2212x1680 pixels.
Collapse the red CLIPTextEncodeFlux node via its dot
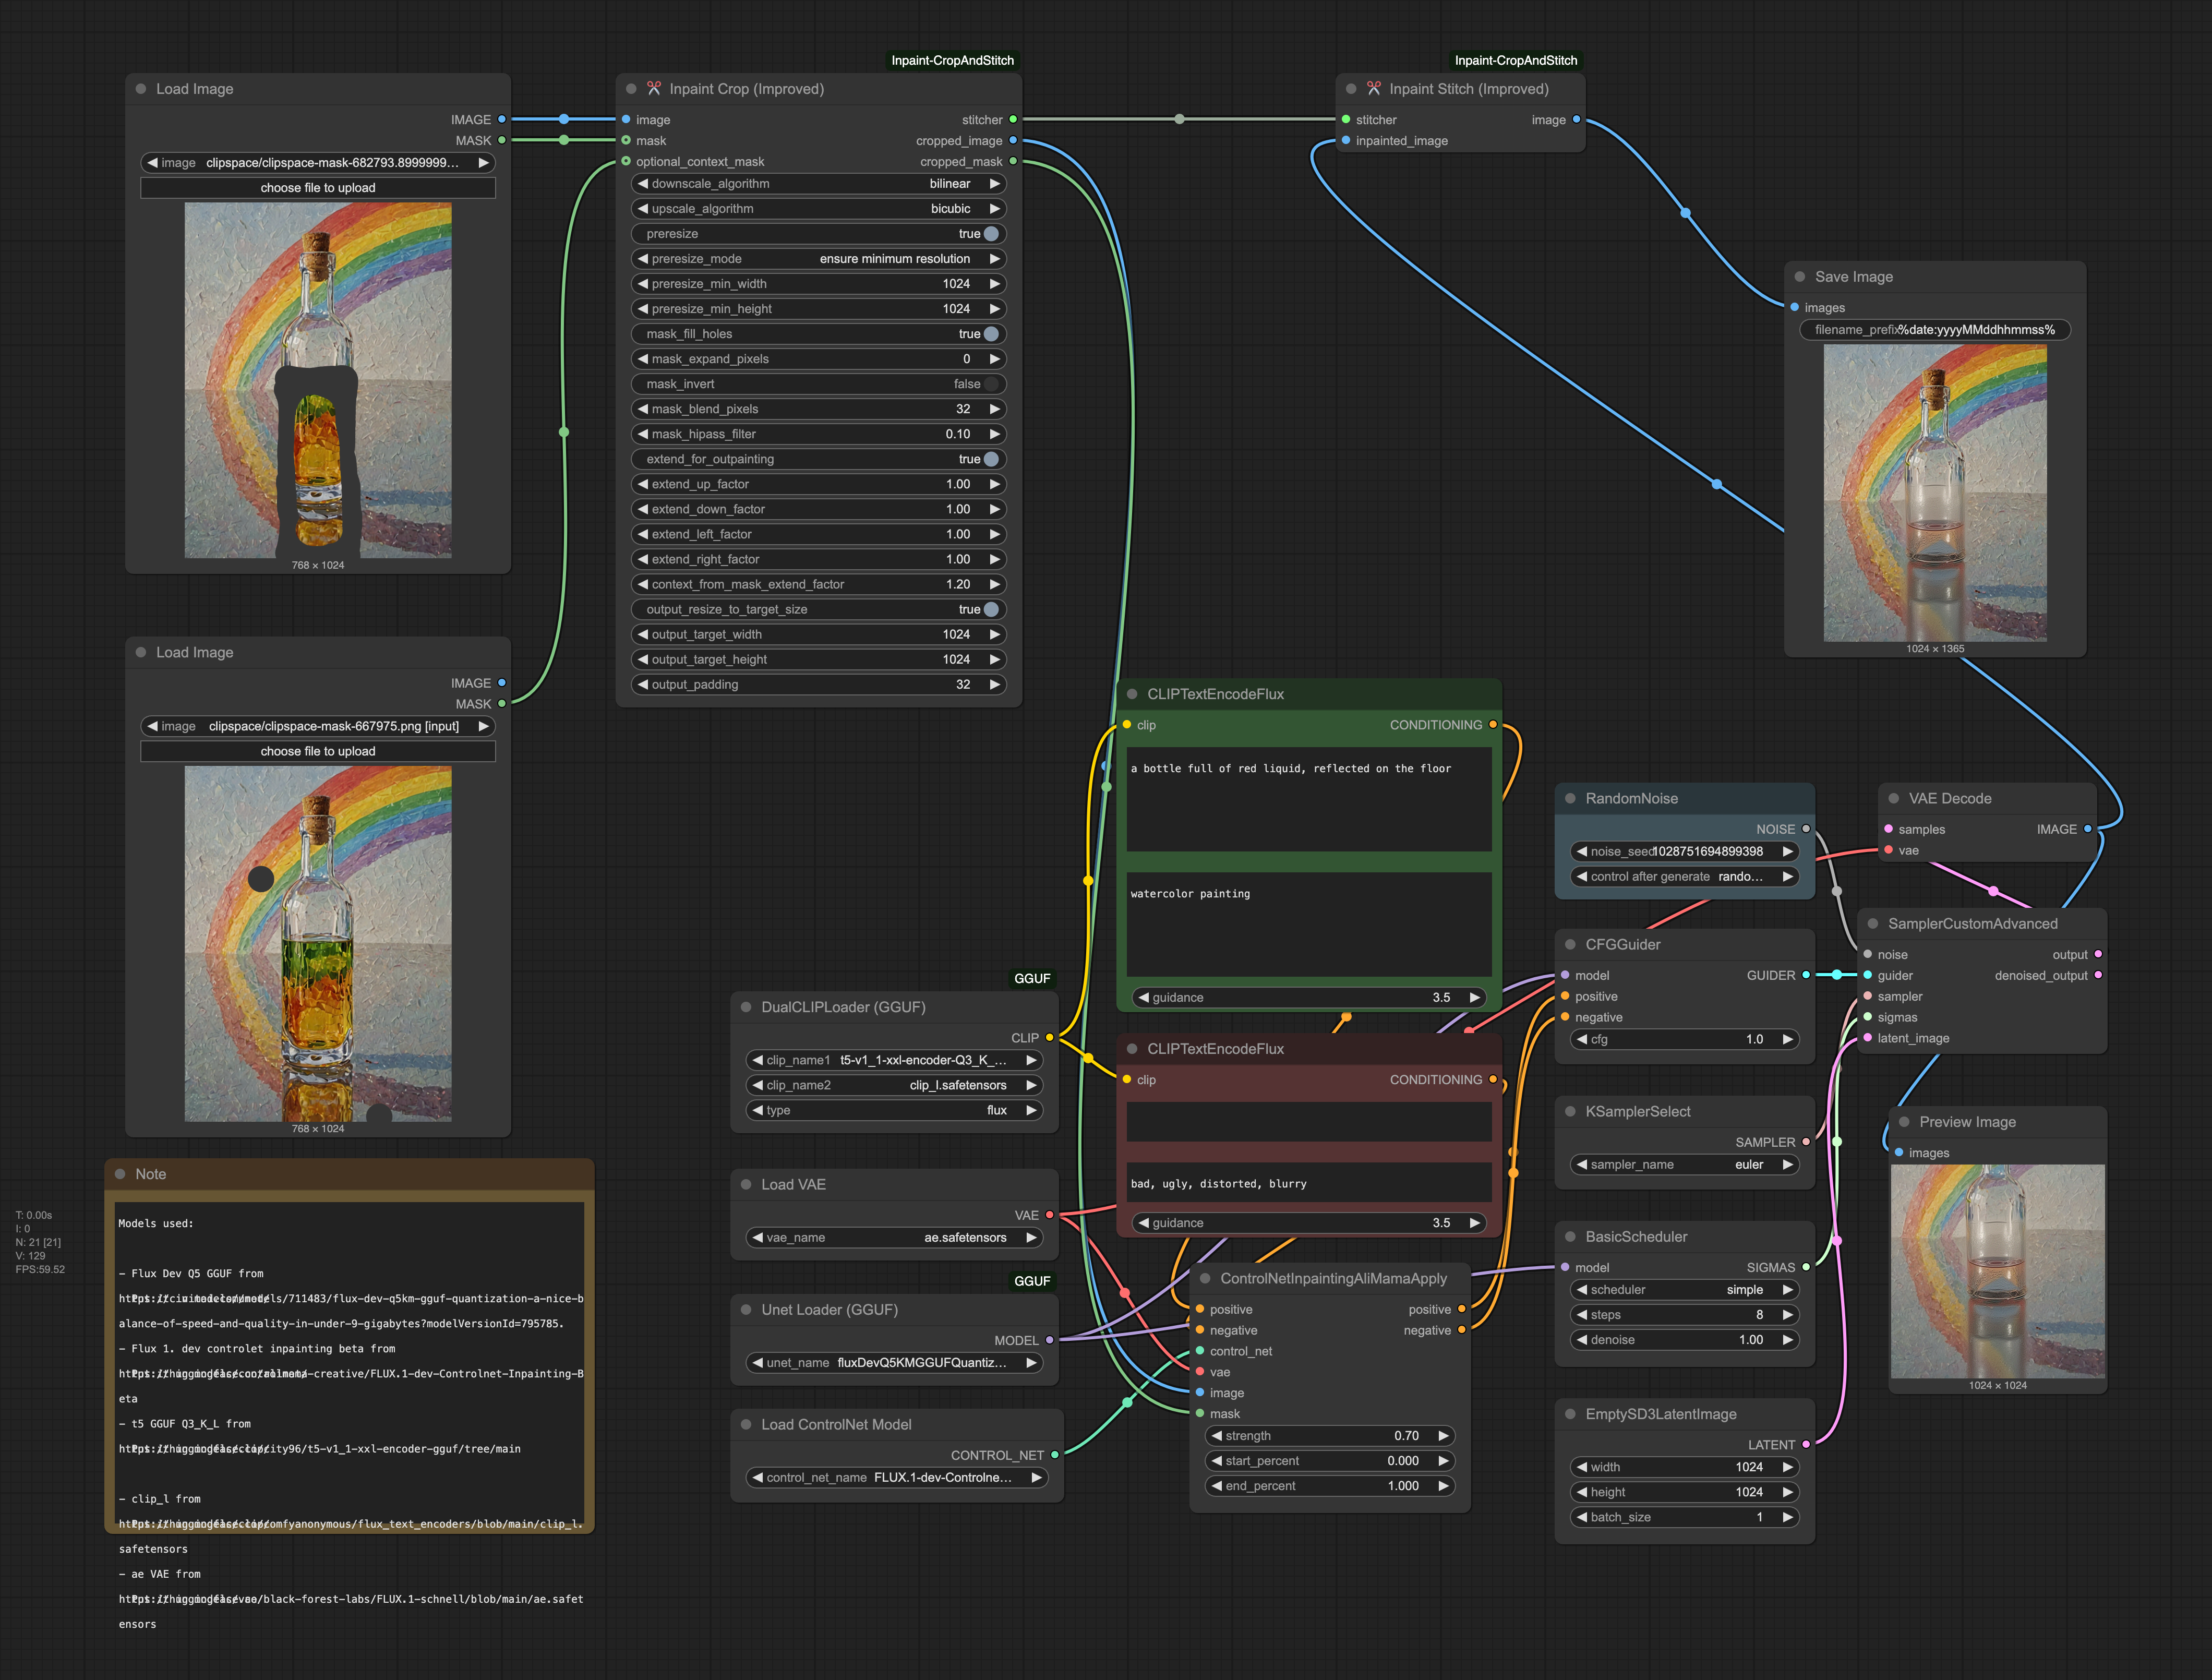click(1132, 1049)
